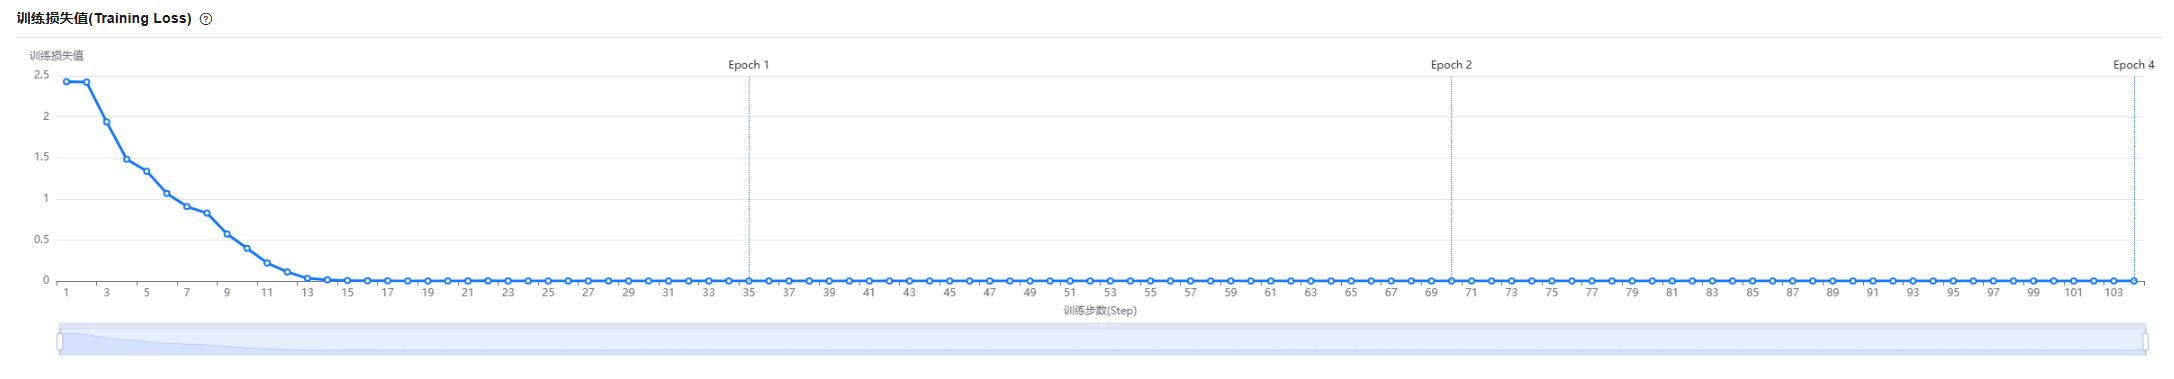Select the data point at step 1

(66, 82)
